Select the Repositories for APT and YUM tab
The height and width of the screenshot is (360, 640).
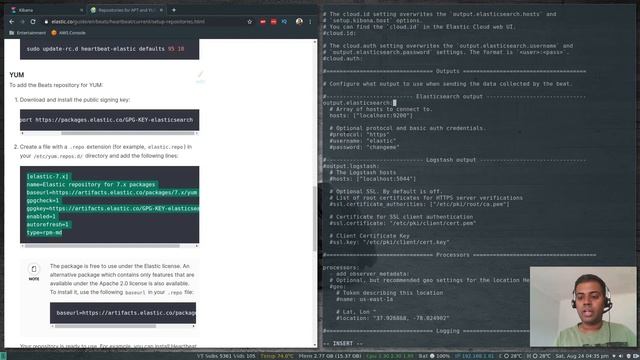[x=126, y=10]
